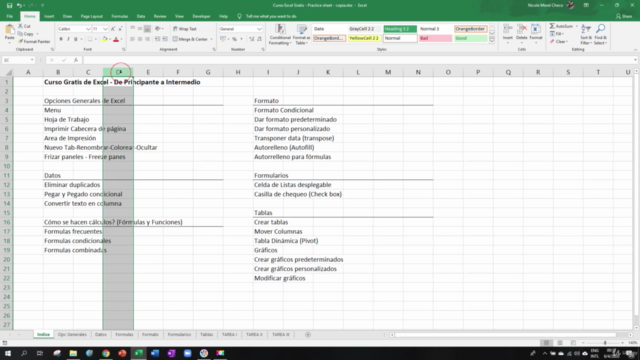Toggle Underline formatting
This screenshot has width=640, height=360.
coord(76,39)
